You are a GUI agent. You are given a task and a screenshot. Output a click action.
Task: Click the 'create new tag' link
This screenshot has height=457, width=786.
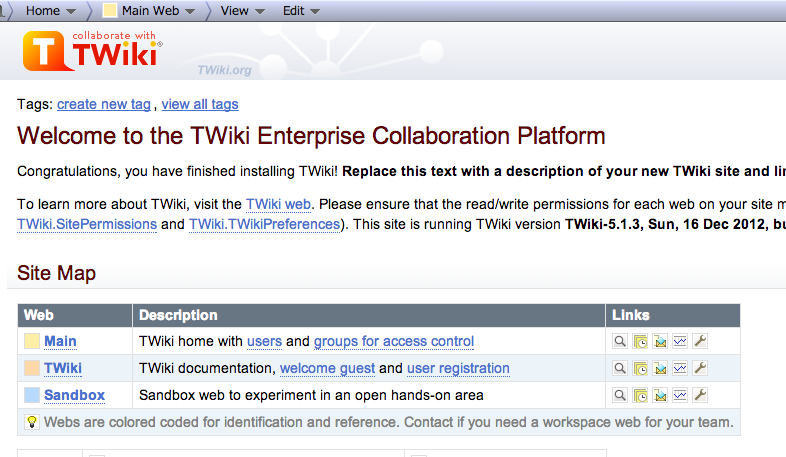coord(104,104)
